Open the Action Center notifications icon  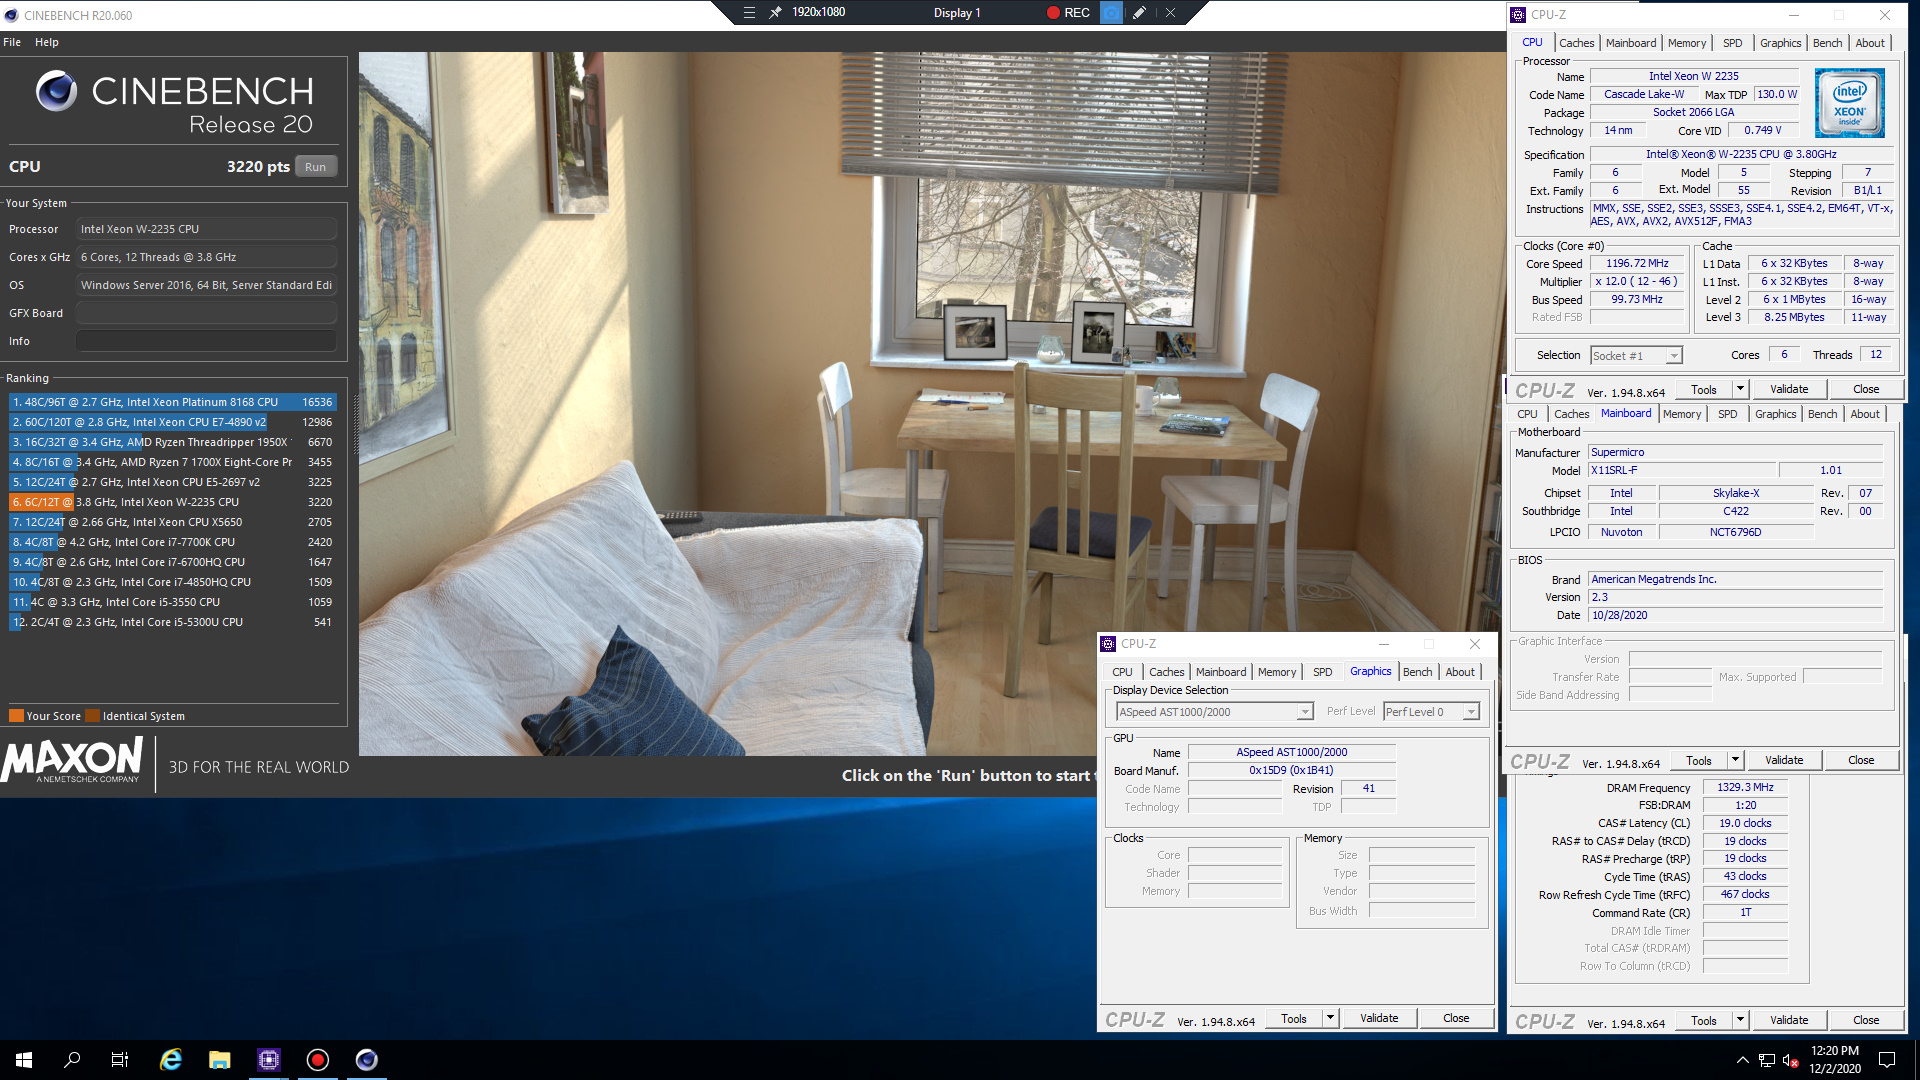point(1887,1060)
